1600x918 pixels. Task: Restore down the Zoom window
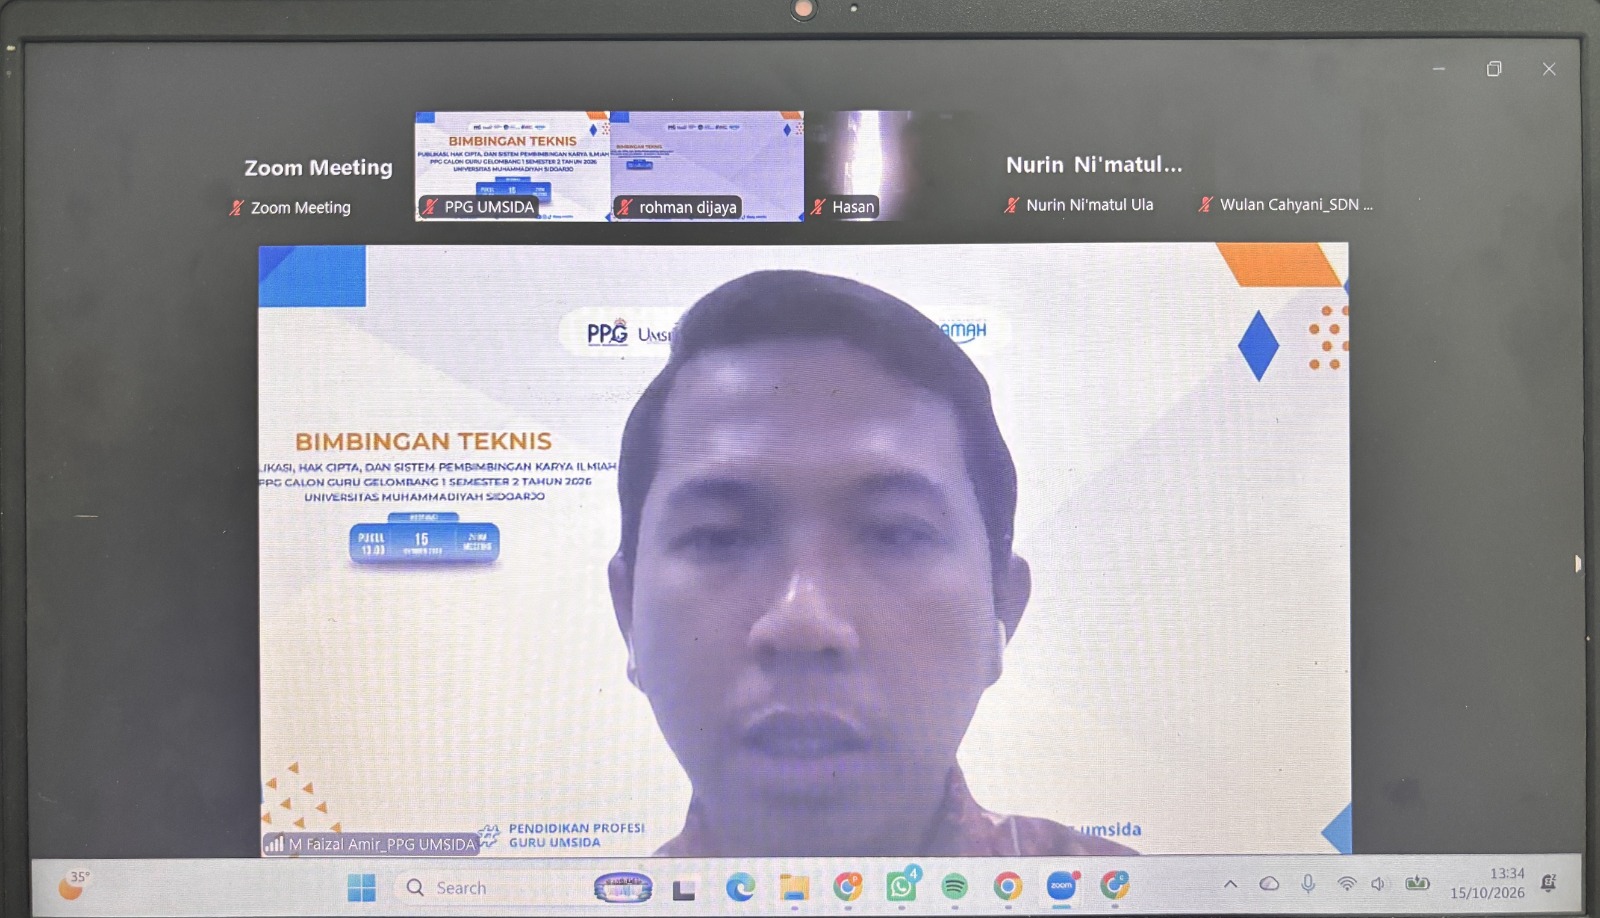click(x=1494, y=69)
